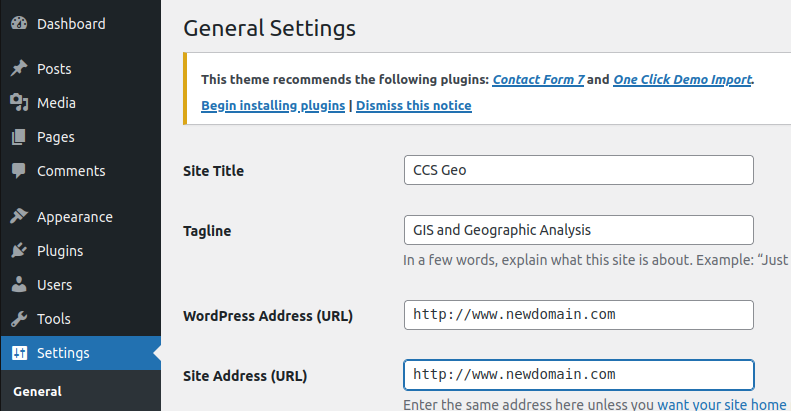The width and height of the screenshot is (791, 411).
Task: Click the Settings sliders icon
Action: coord(19,353)
